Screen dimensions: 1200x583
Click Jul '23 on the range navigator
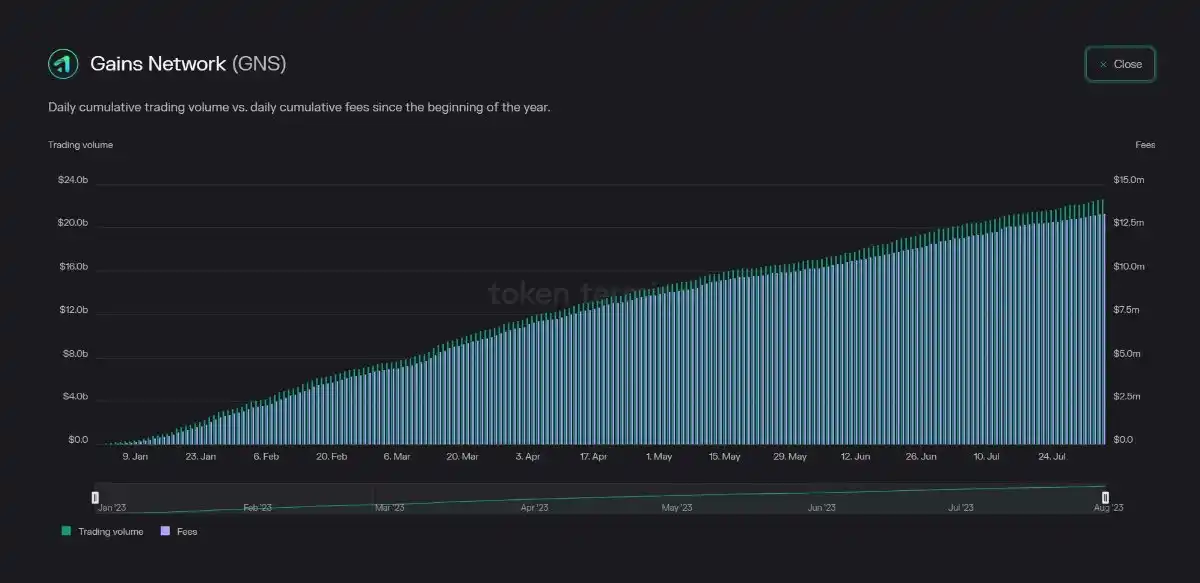960,508
